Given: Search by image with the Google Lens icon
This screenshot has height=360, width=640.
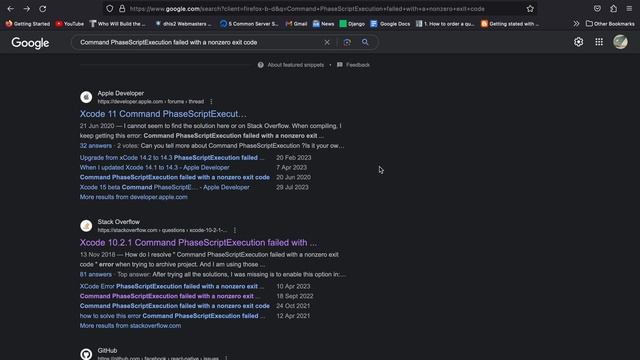Looking at the screenshot, I should [347, 42].
